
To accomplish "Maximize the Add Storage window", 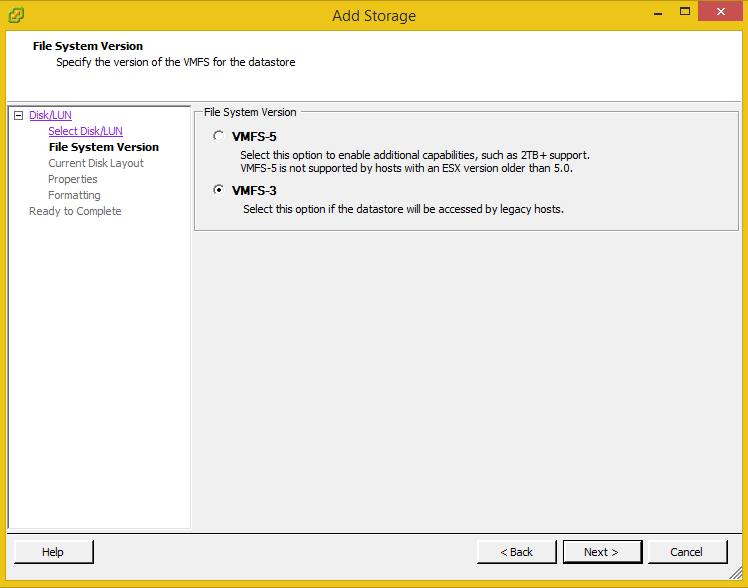I will 685,12.
